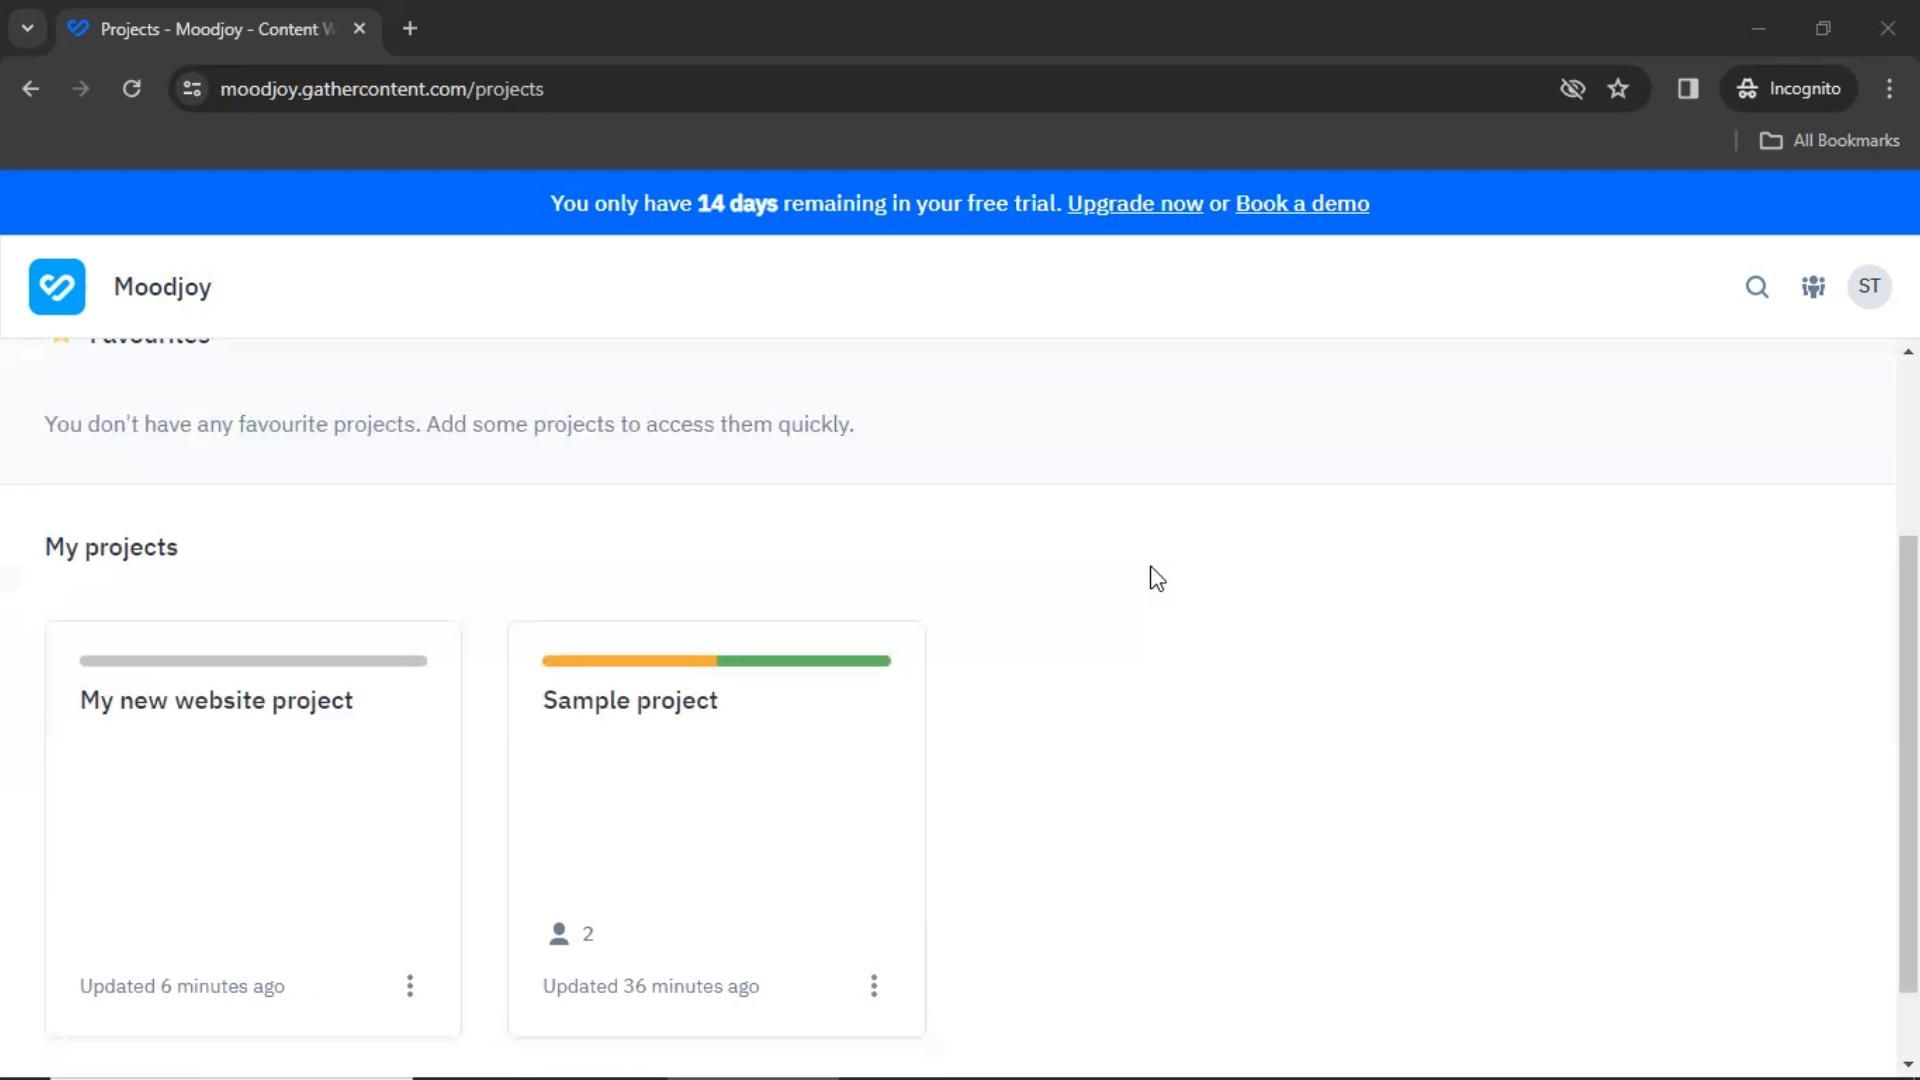This screenshot has height=1080, width=1920.
Task: Open the ST user avatar menu
Action: coord(1869,287)
